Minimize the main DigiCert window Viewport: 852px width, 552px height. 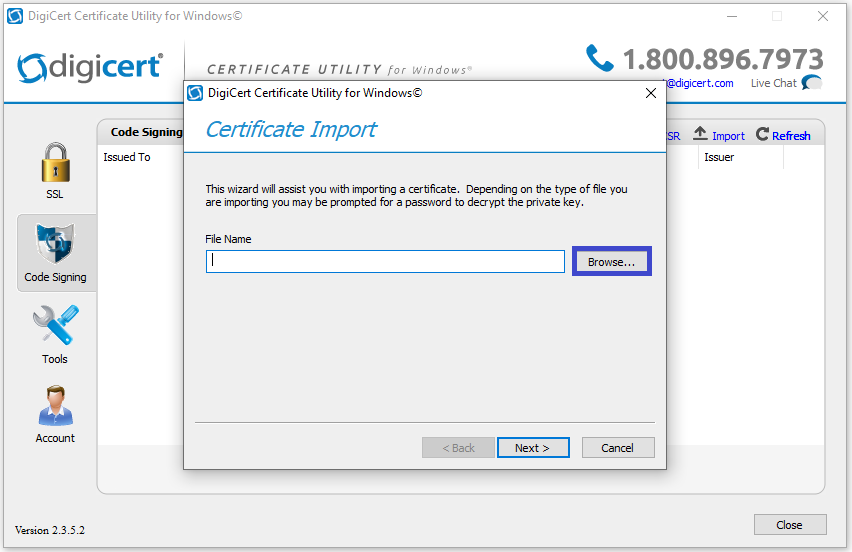coord(732,16)
